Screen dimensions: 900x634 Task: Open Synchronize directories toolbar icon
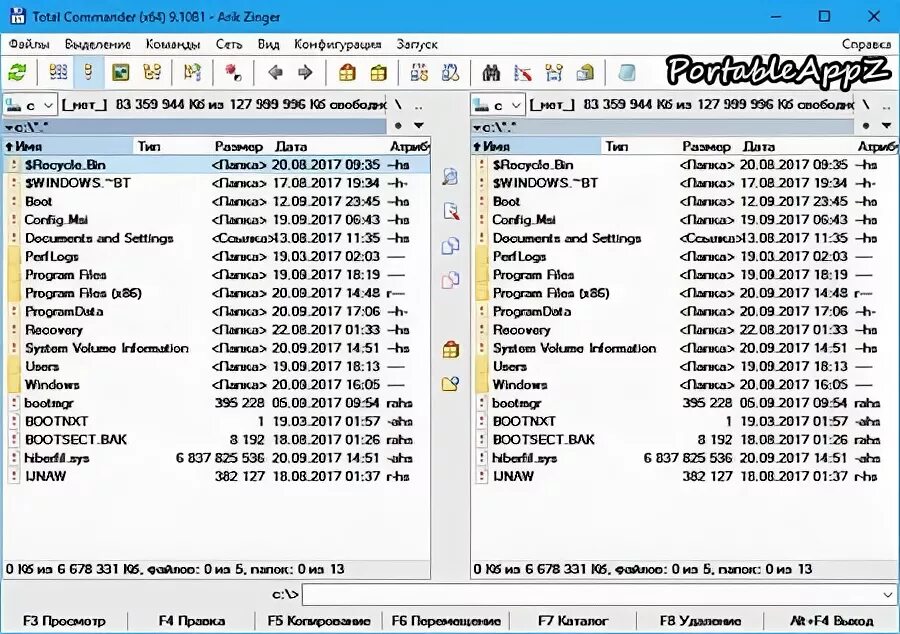(x=554, y=72)
